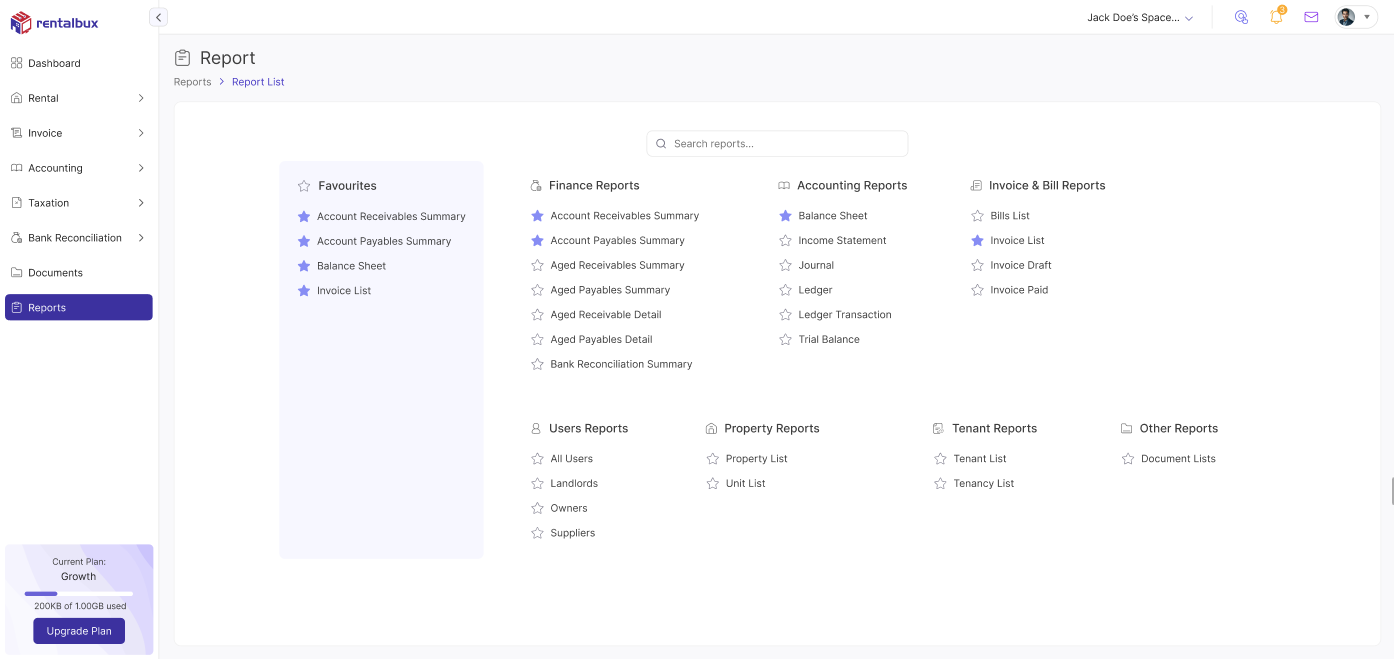Click the notification bell with 3 alerts
1394x659 pixels.
tap(1276, 16)
